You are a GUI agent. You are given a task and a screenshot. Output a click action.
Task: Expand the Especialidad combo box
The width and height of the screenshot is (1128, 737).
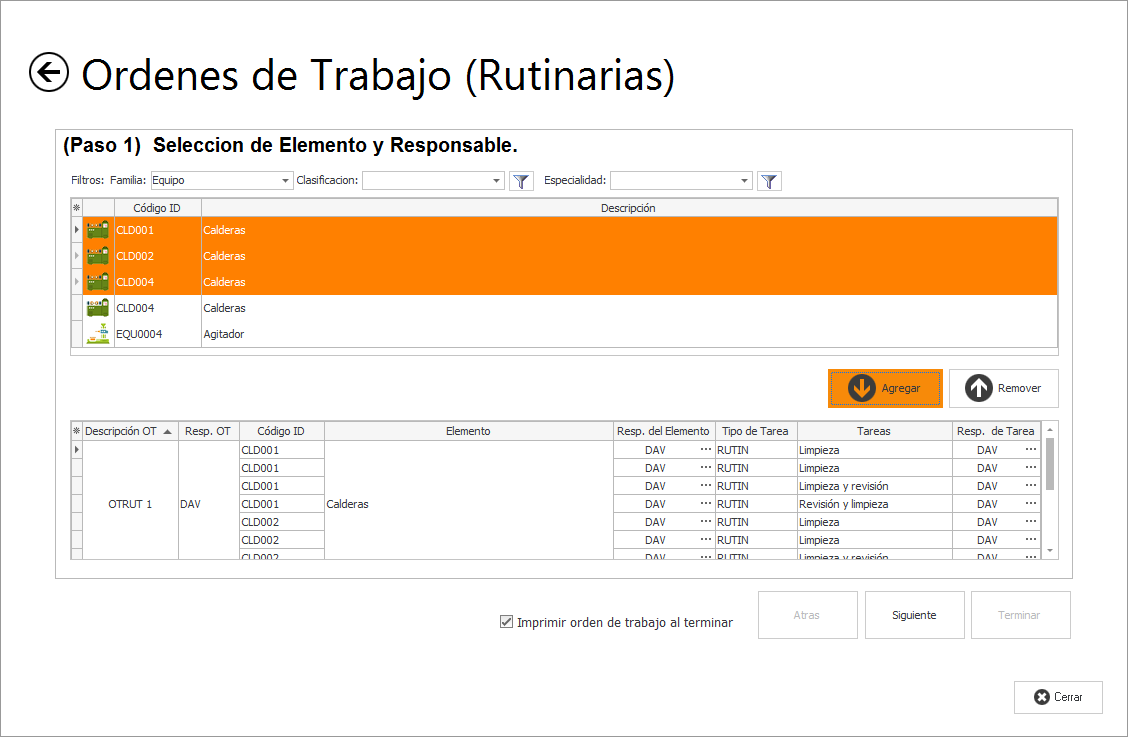coord(744,181)
